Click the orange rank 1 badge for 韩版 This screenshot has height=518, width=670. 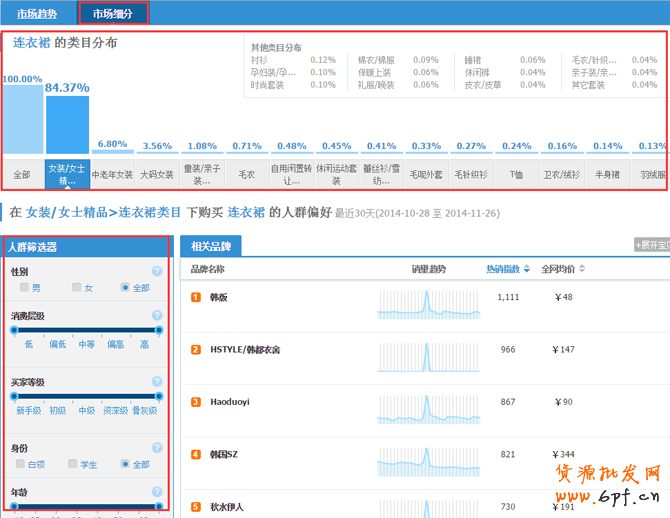point(197,297)
